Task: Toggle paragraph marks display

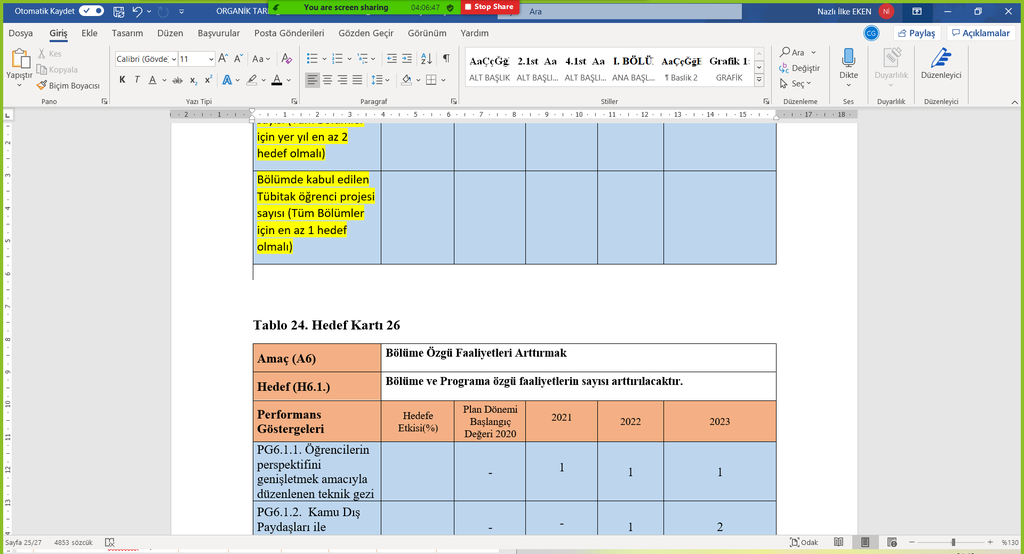Action: tap(446, 59)
